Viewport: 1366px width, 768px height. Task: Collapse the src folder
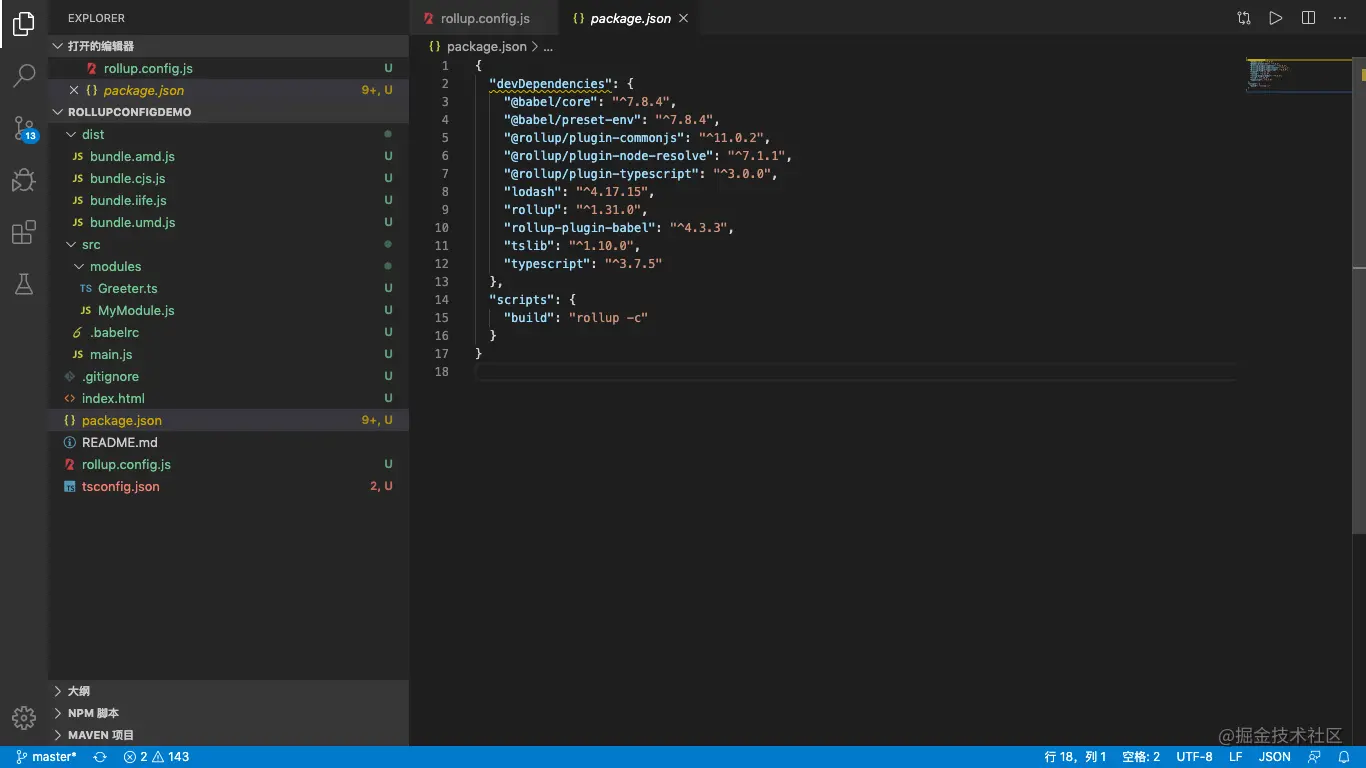pyautogui.click(x=229, y=244)
